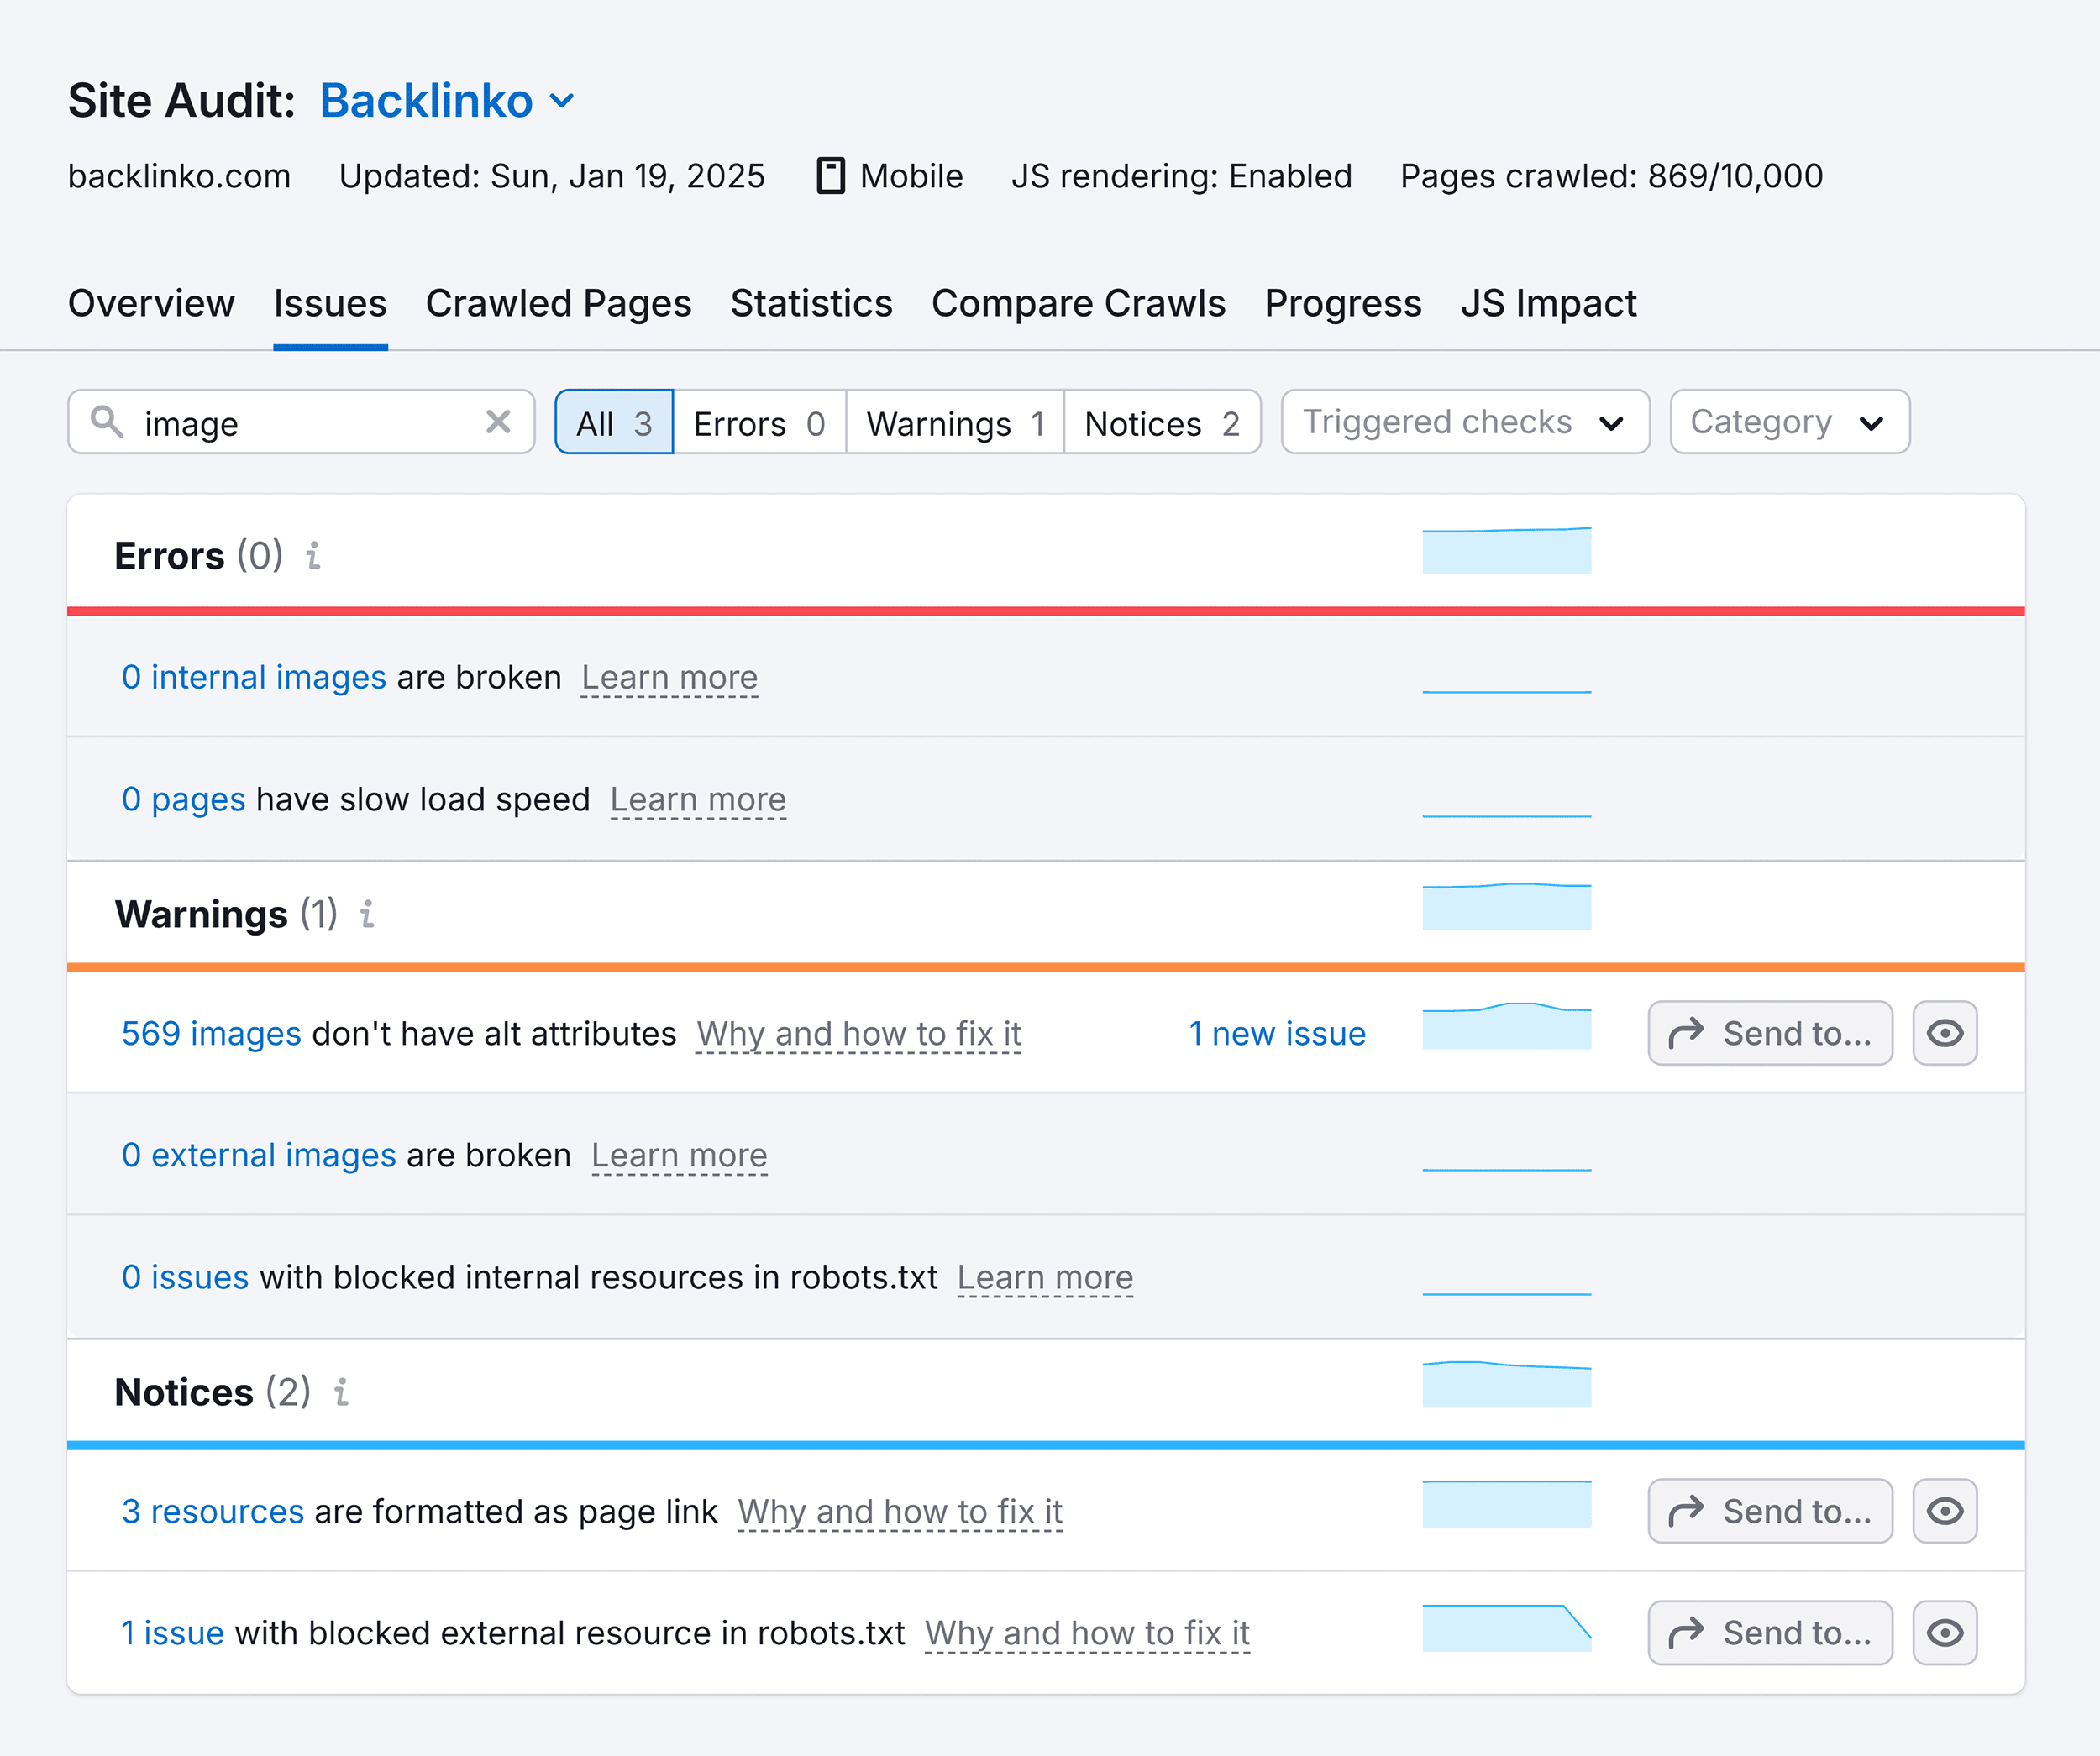Hide the alt attributes issue with eye icon
This screenshot has width=2100, height=1756.
(x=1945, y=1033)
